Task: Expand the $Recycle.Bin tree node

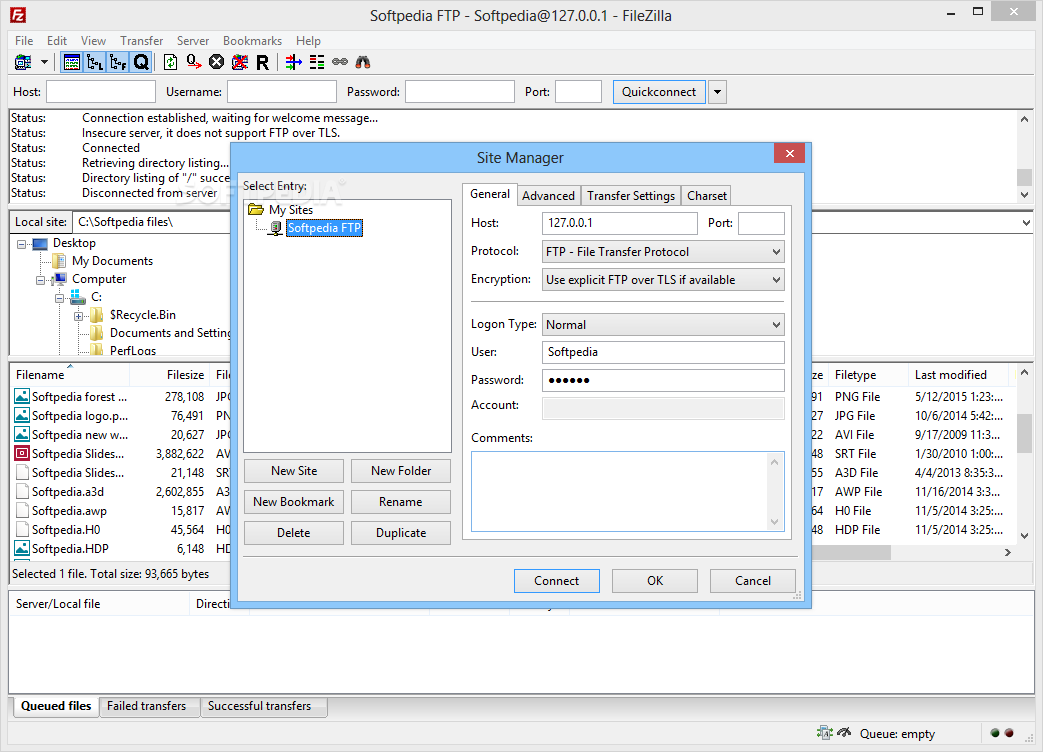Action: pyautogui.click(x=78, y=315)
